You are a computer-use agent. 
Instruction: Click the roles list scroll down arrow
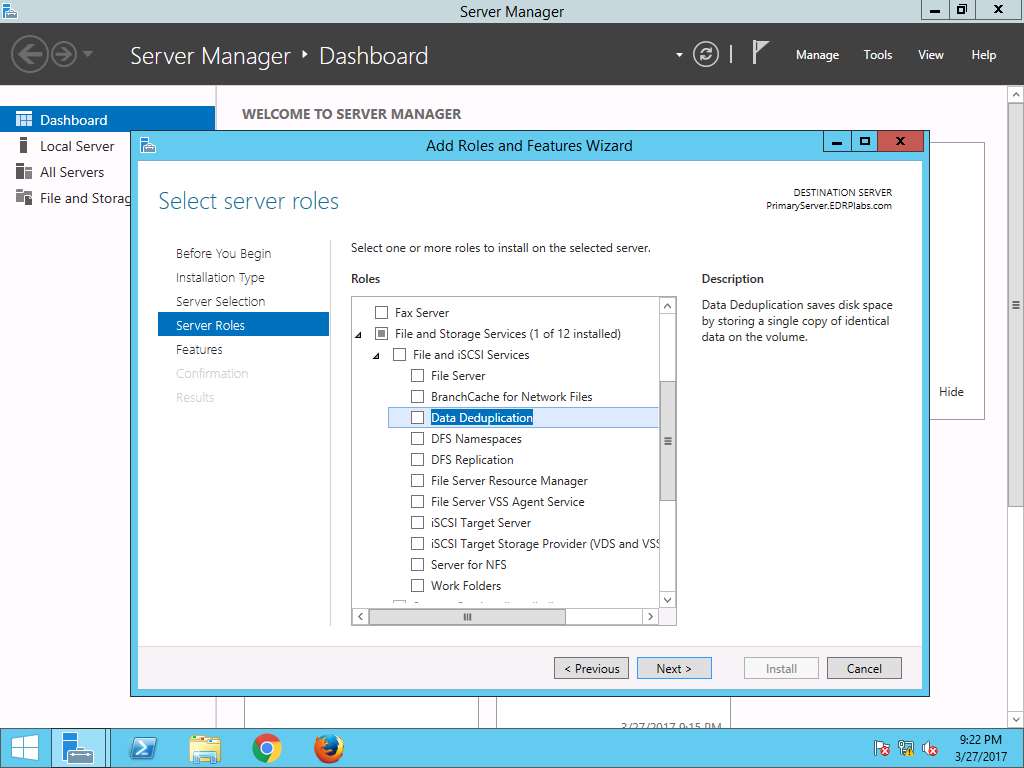667,600
